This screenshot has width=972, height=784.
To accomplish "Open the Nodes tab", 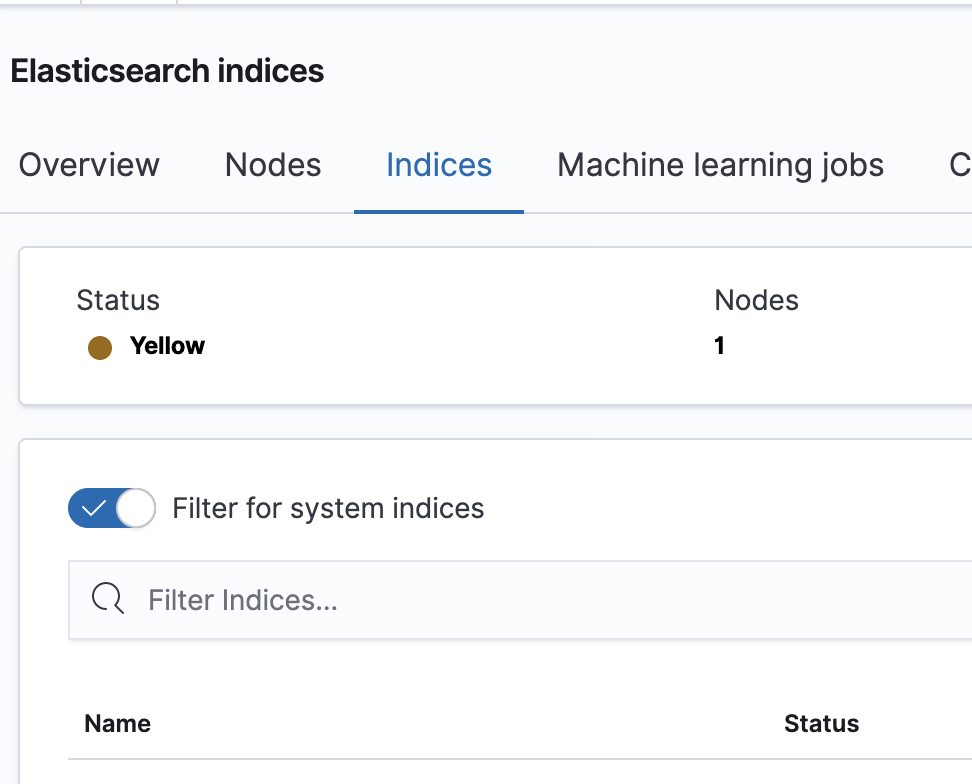I will (x=273, y=165).
